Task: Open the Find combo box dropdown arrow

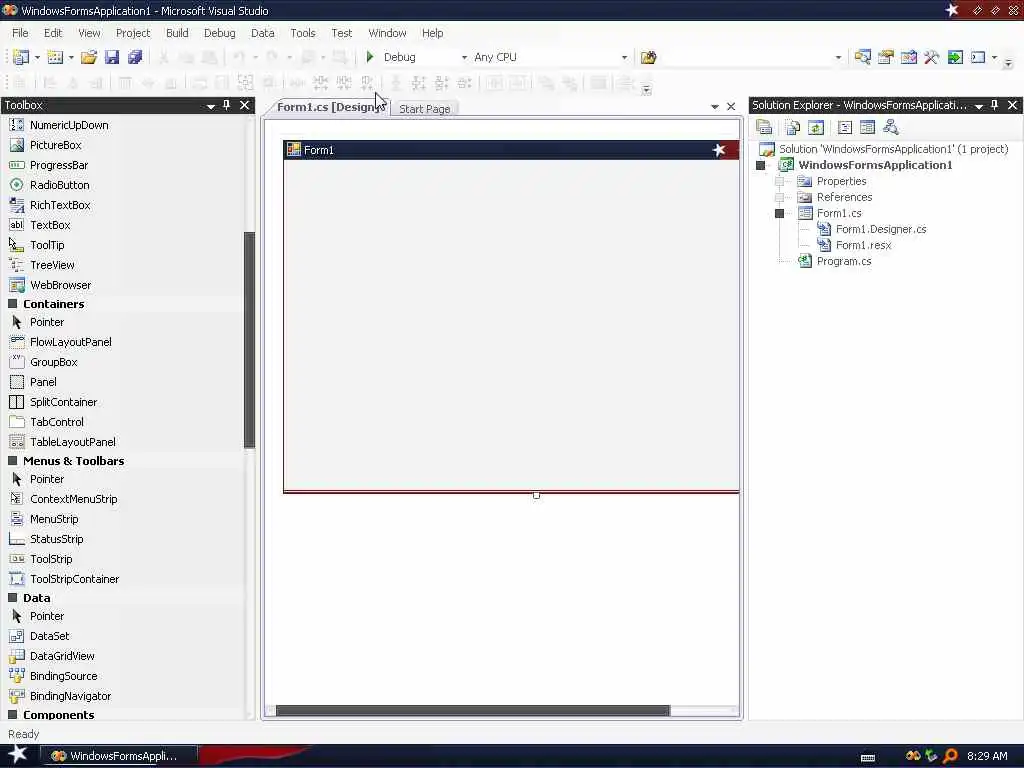Action: (839, 57)
